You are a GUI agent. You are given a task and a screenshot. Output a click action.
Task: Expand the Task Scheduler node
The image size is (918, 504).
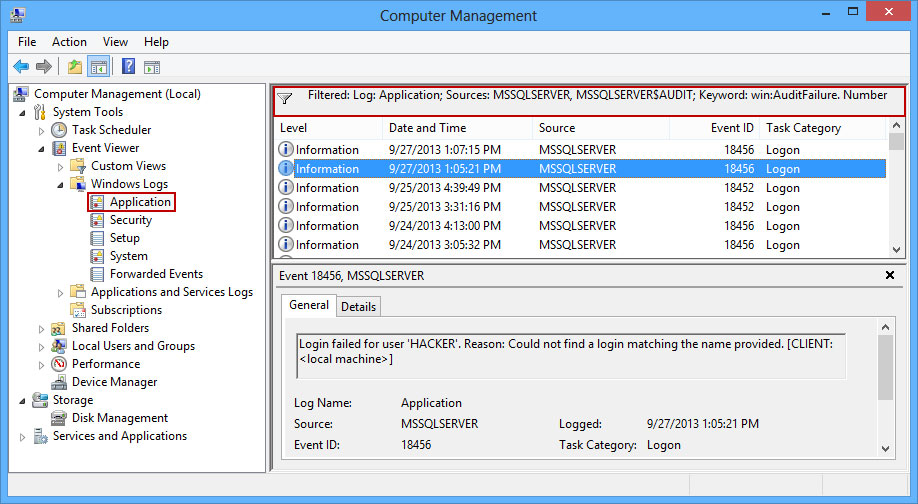(x=41, y=131)
